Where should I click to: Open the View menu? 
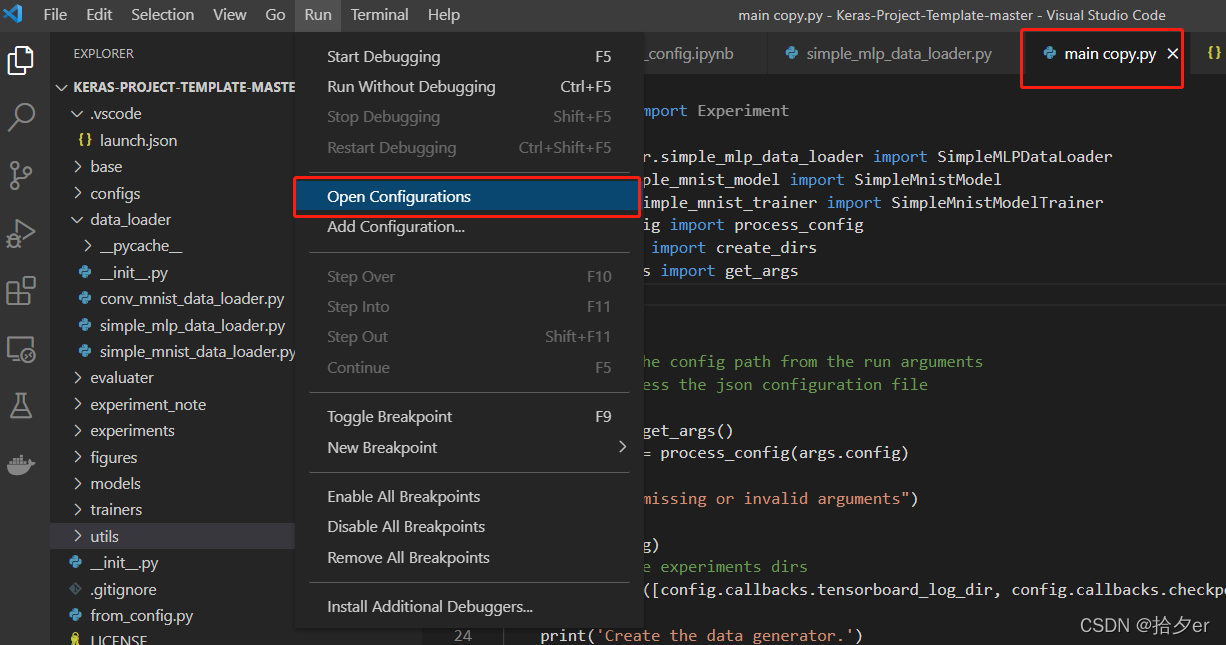pos(230,14)
